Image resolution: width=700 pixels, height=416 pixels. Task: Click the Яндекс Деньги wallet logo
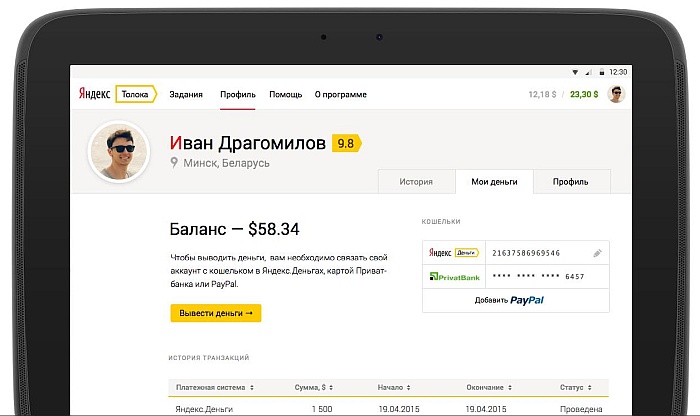pyautogui.click(x=453, y=253)
